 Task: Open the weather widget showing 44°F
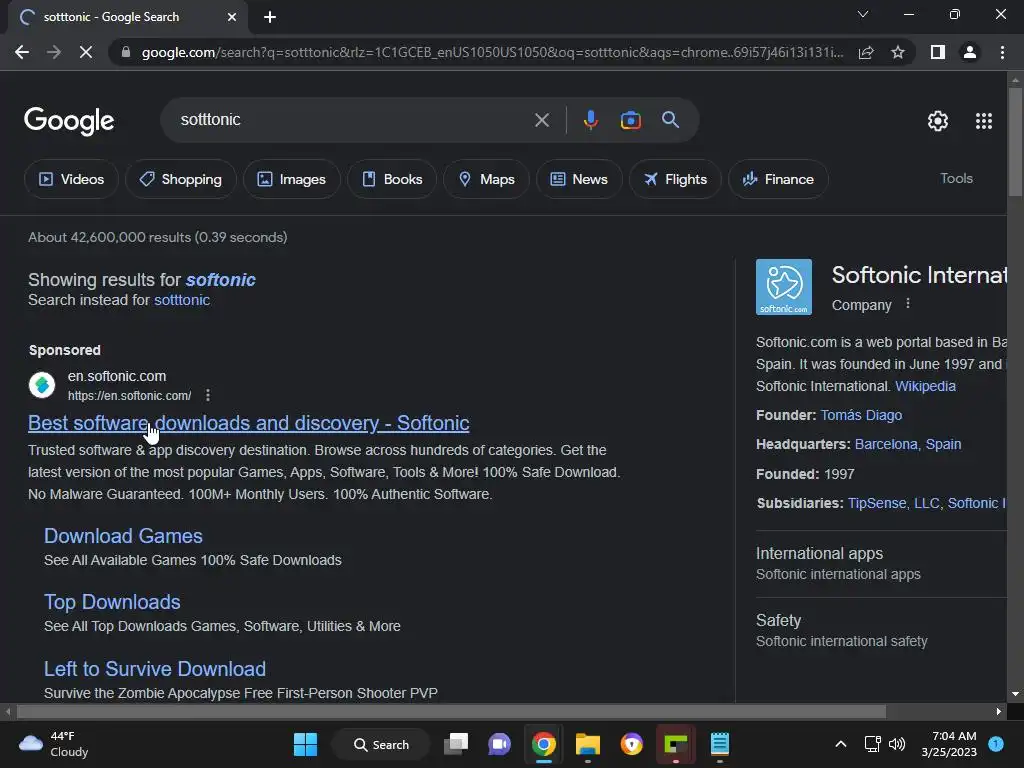point(54,744)
